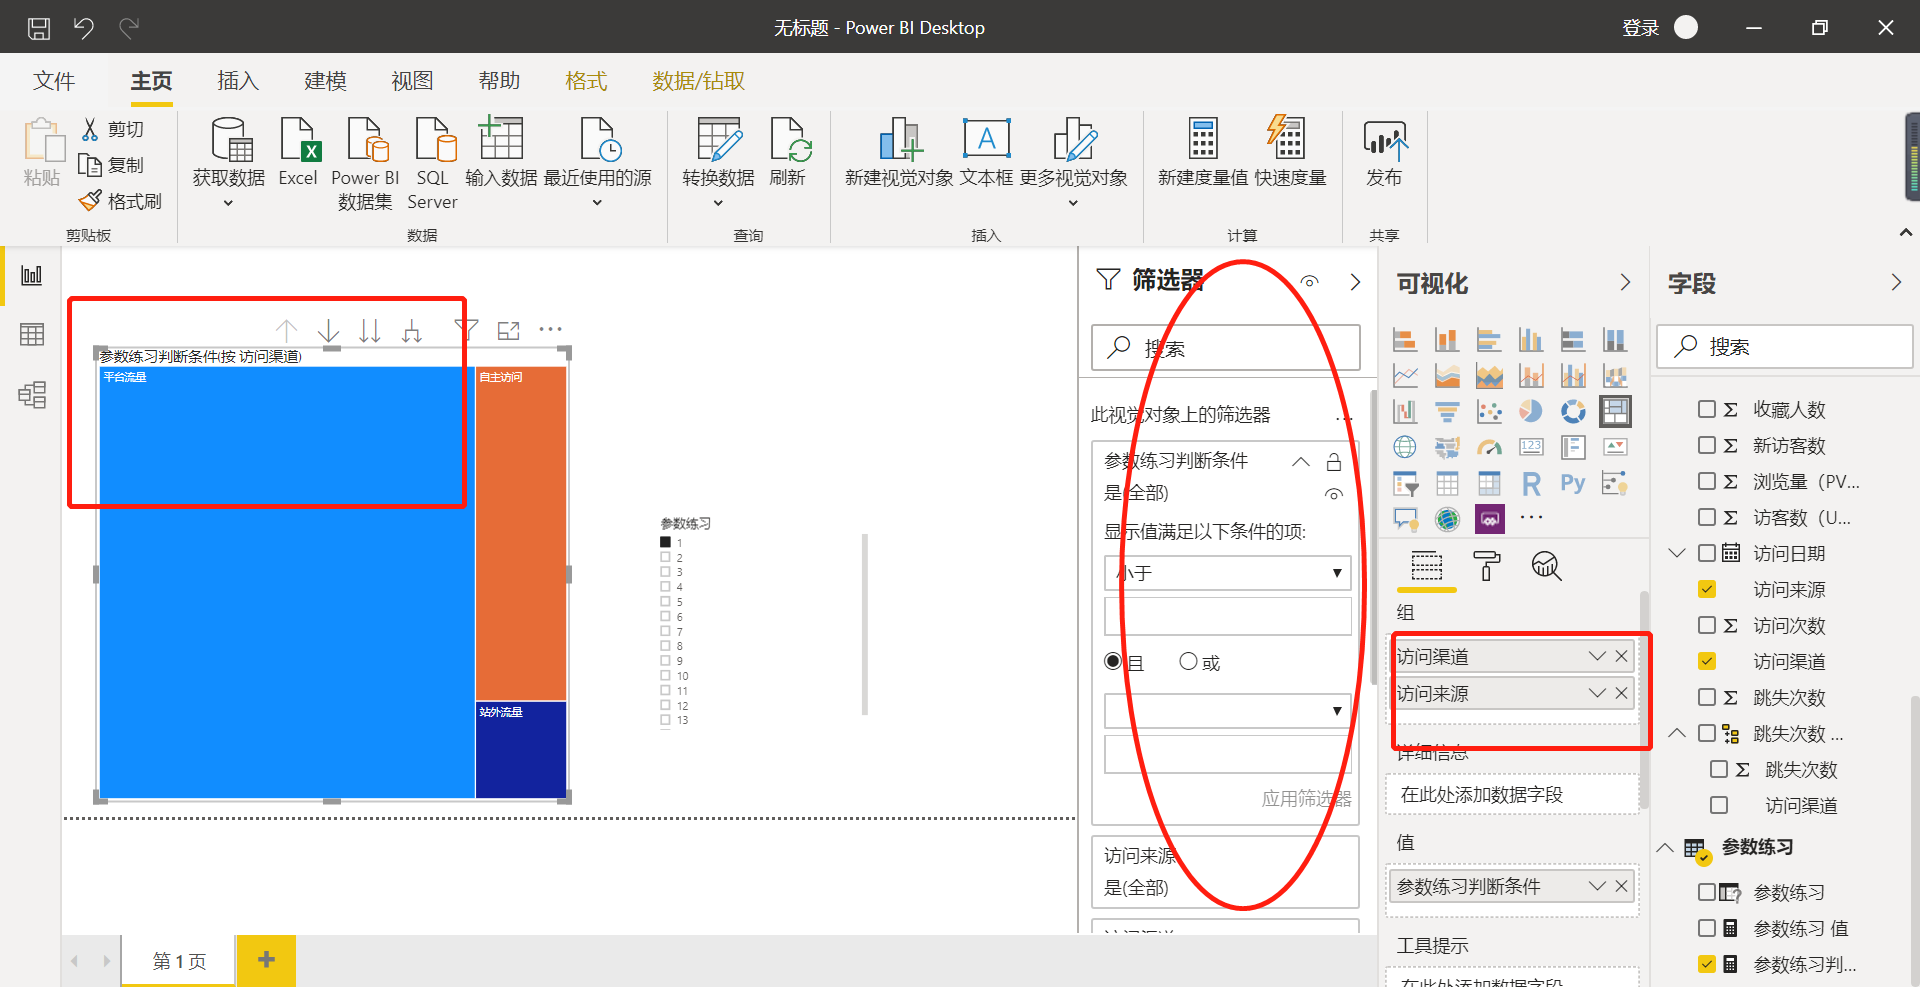This screenshot has height=987, width=1920.
Task: Click the Save icon in title bar
Action: point(39,28)
